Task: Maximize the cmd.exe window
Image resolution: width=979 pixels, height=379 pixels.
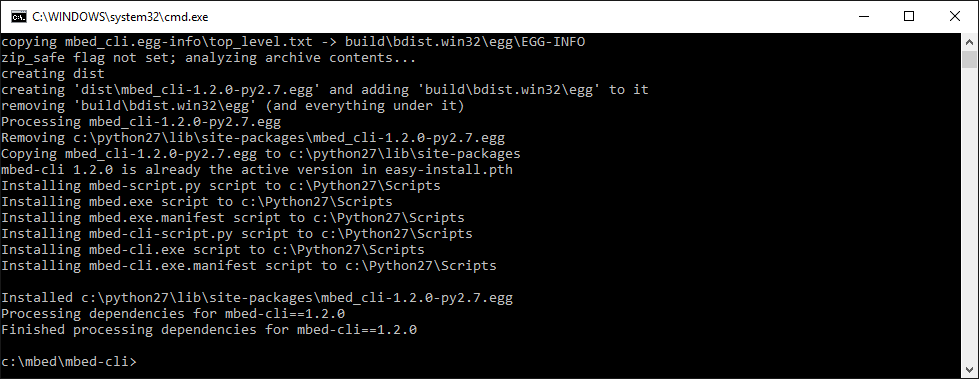Action: tap(909, 17)
